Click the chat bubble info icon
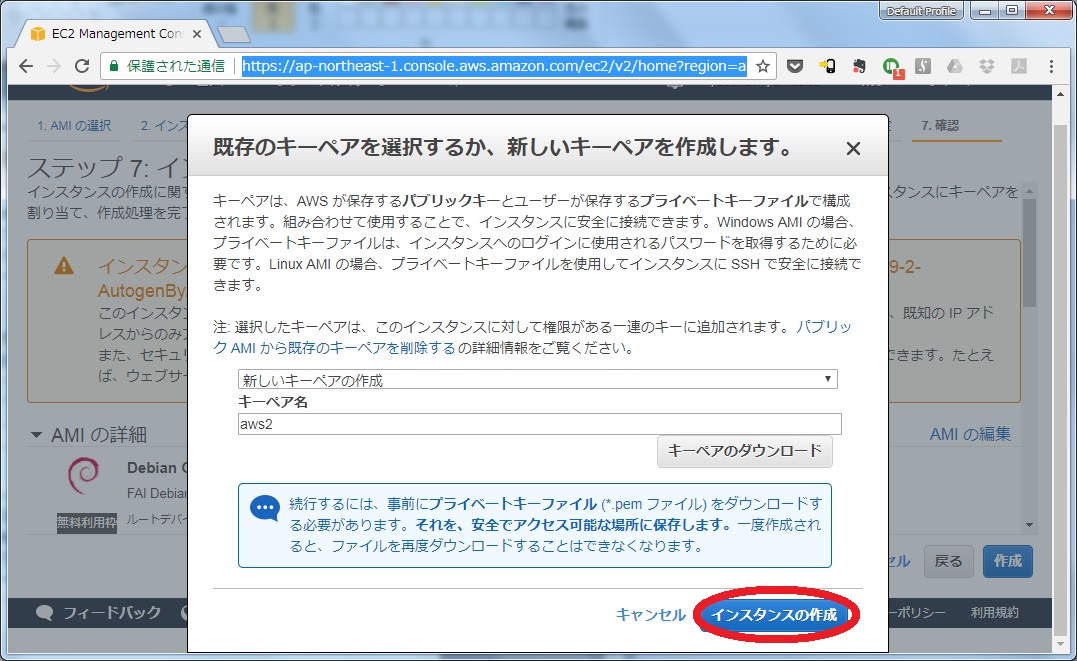The height and width of the screenshot is (661, 1077). [x=264, y=509]
